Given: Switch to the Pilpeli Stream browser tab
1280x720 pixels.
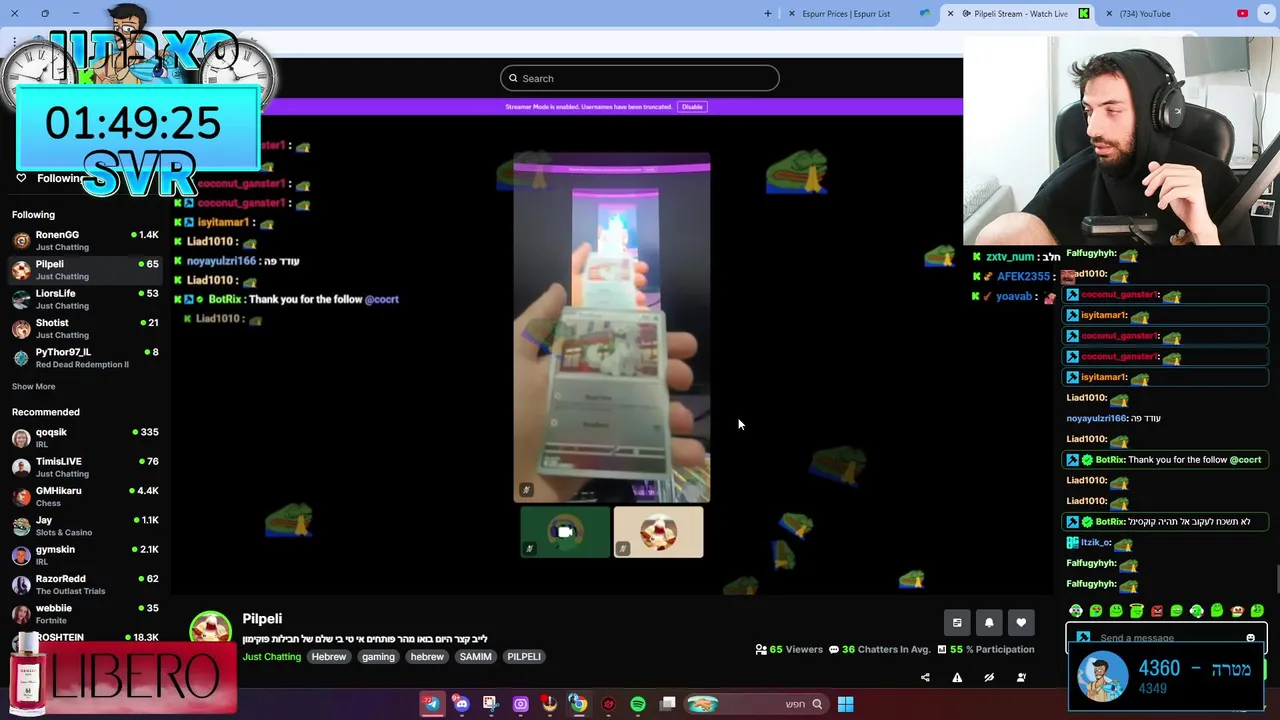Looking at the screenshot, I should pos(1020,14).
